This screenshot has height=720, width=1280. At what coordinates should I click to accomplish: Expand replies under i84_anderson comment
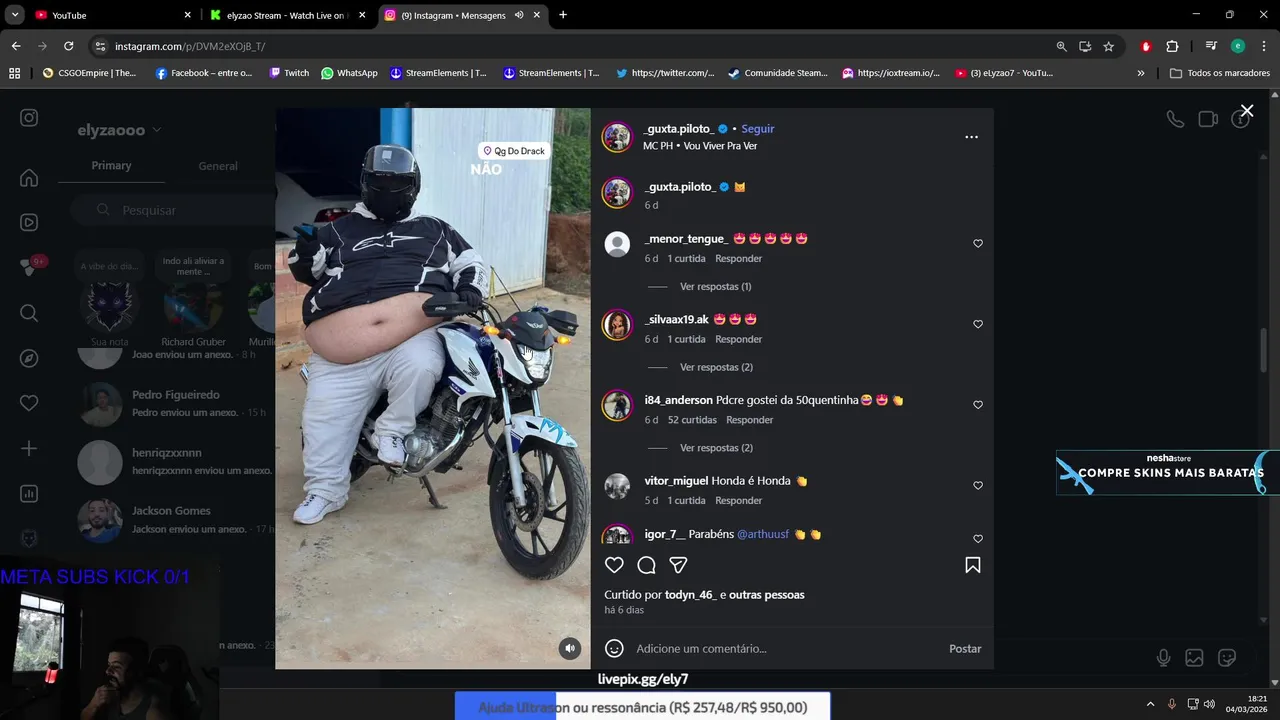pyautogui.click(x=716, y=448)
